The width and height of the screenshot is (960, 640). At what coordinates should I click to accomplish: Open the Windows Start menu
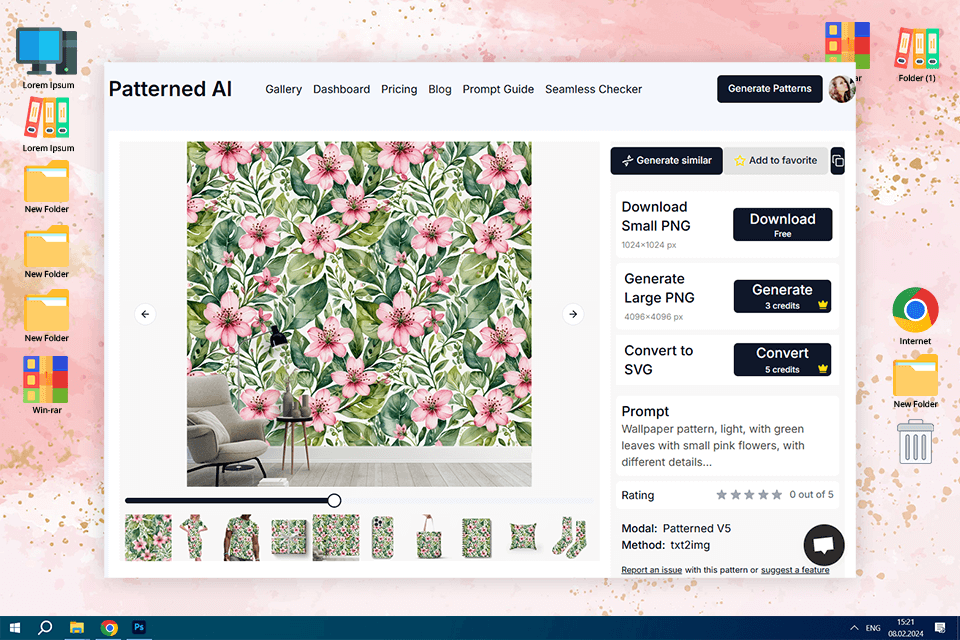pyautogui.click(x=15, y=628)
